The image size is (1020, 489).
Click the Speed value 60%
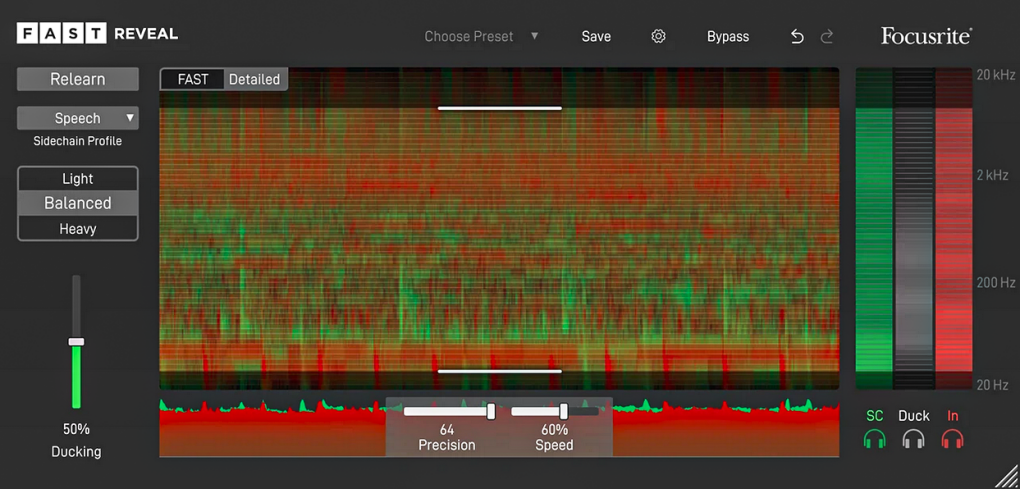pos(554,430)
